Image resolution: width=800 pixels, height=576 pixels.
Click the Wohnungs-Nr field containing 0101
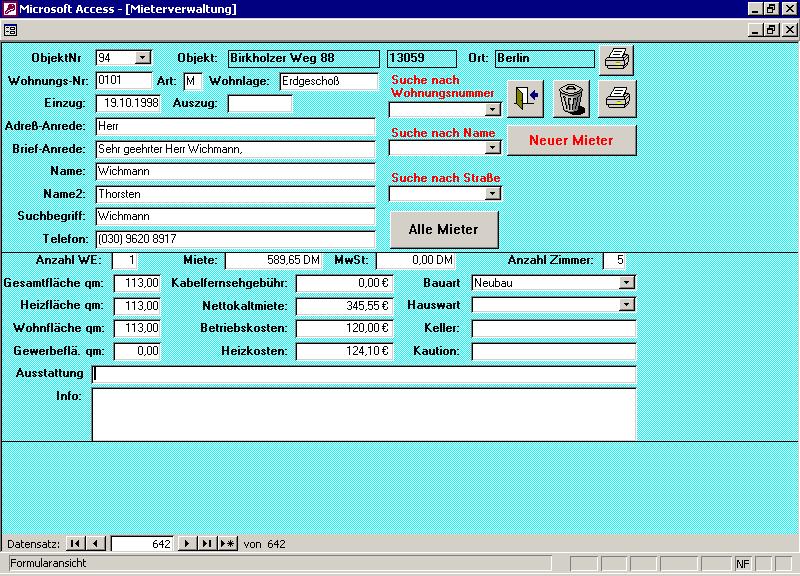[123, 81]
